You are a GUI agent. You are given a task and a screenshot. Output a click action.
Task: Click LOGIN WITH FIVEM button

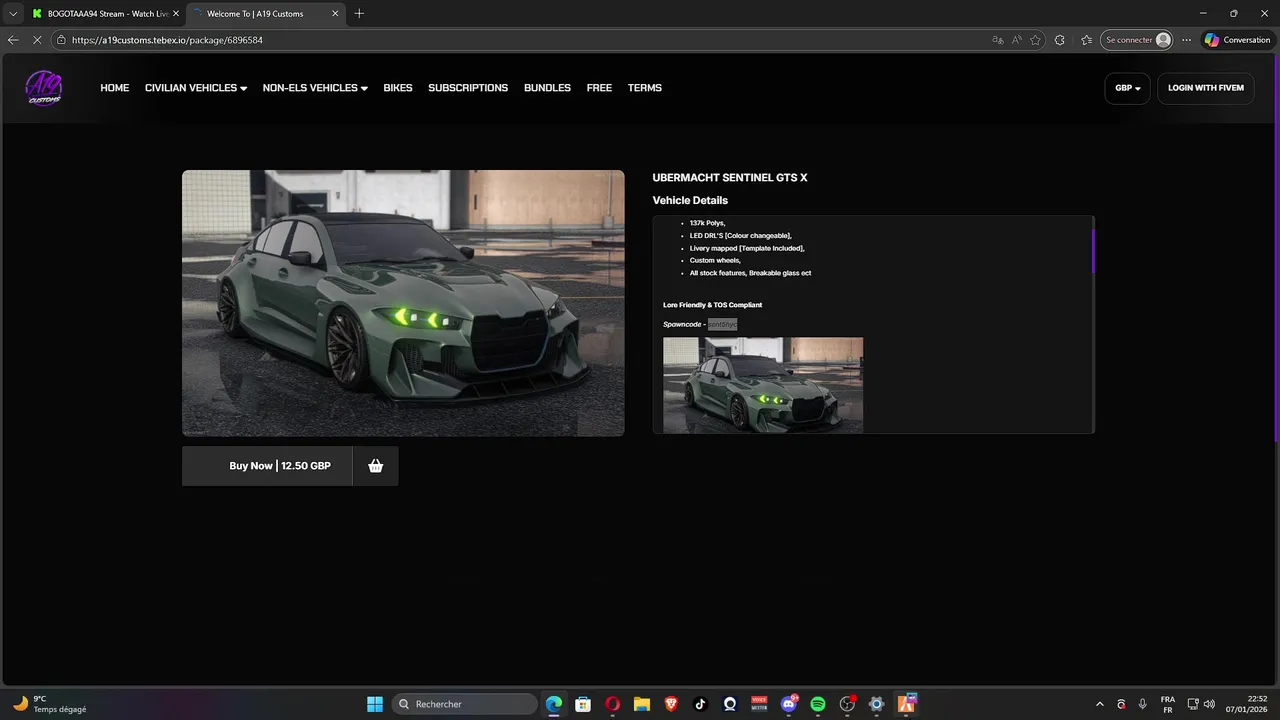tap(1205, 88)
